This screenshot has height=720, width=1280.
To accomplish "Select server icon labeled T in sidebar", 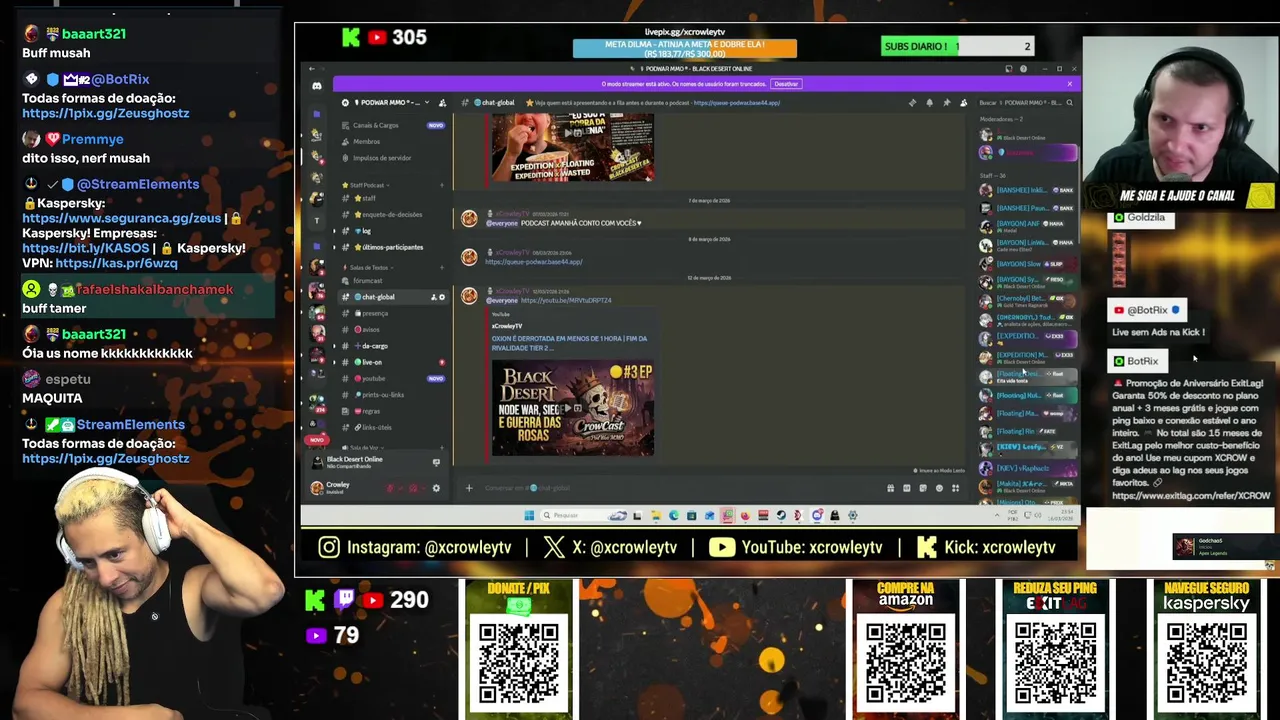I will 317,220.
